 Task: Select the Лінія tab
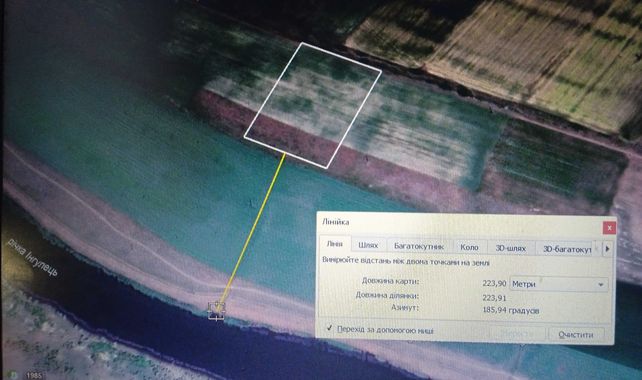click(335, 244)
